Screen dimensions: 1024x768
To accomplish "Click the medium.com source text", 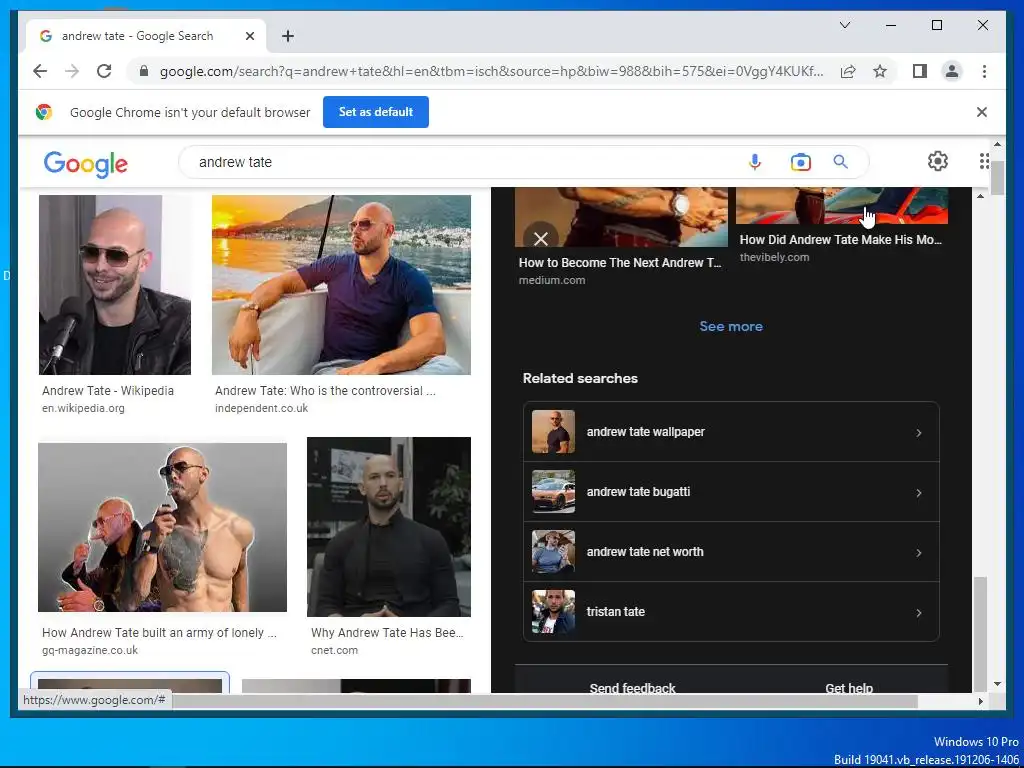I will pyautogui.click(x=552, y=280).
